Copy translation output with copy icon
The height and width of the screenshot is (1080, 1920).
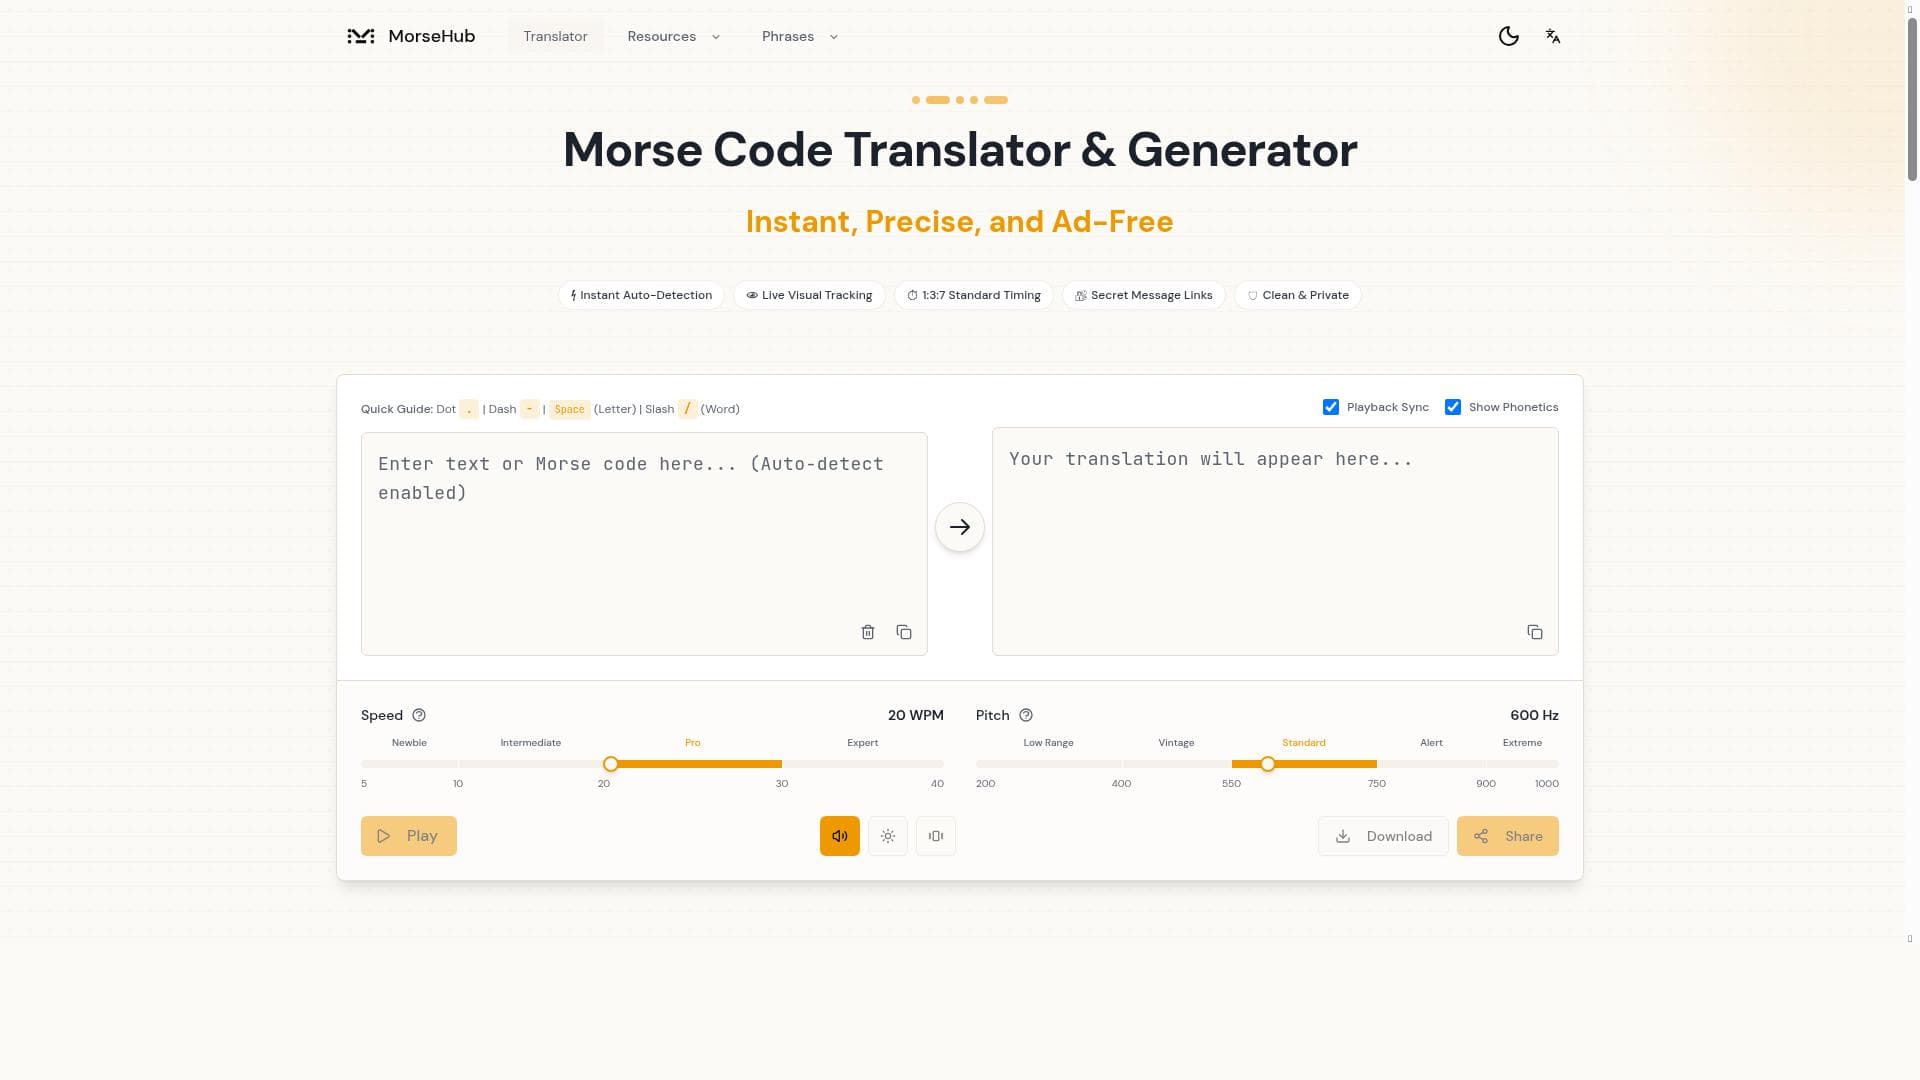[x=1535, y=632]
